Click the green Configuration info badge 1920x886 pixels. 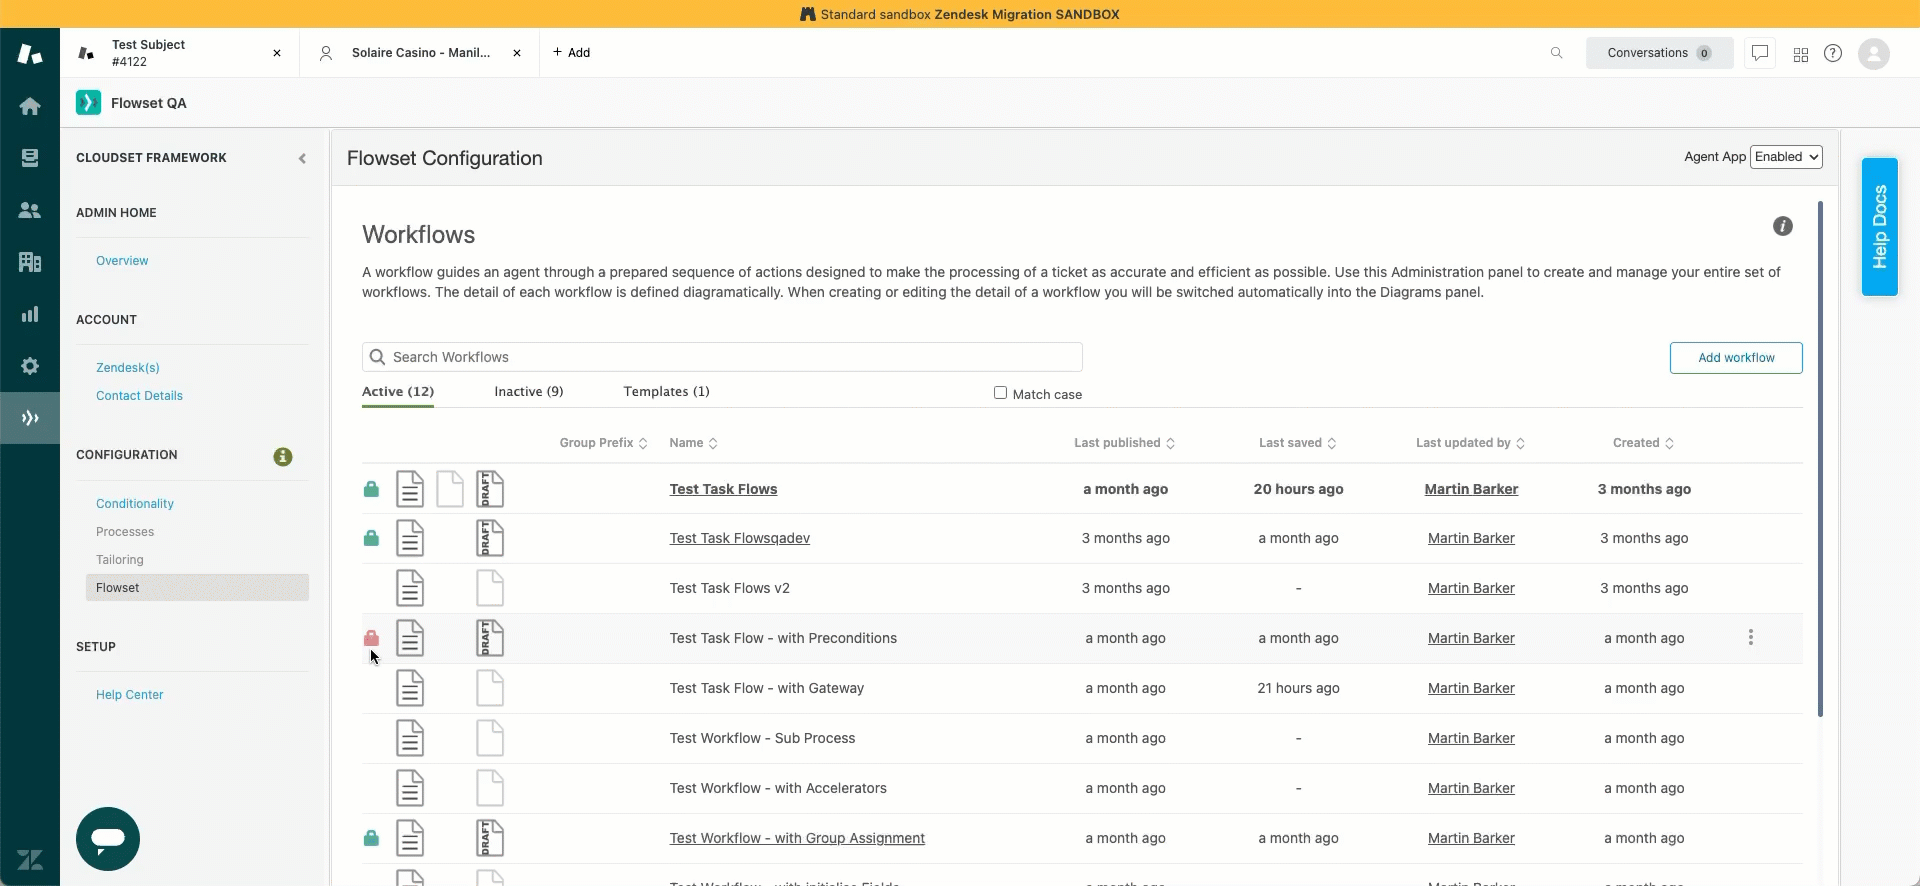click(283, 456)
